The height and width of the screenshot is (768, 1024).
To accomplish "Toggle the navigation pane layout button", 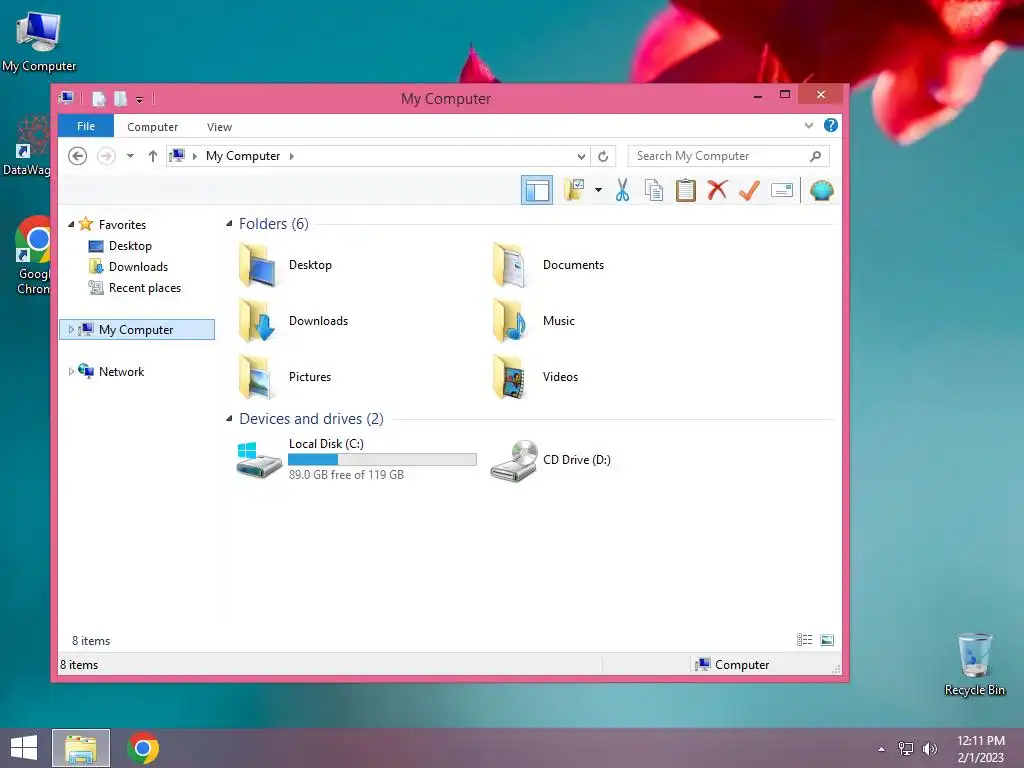I will [x=537, y=191].
